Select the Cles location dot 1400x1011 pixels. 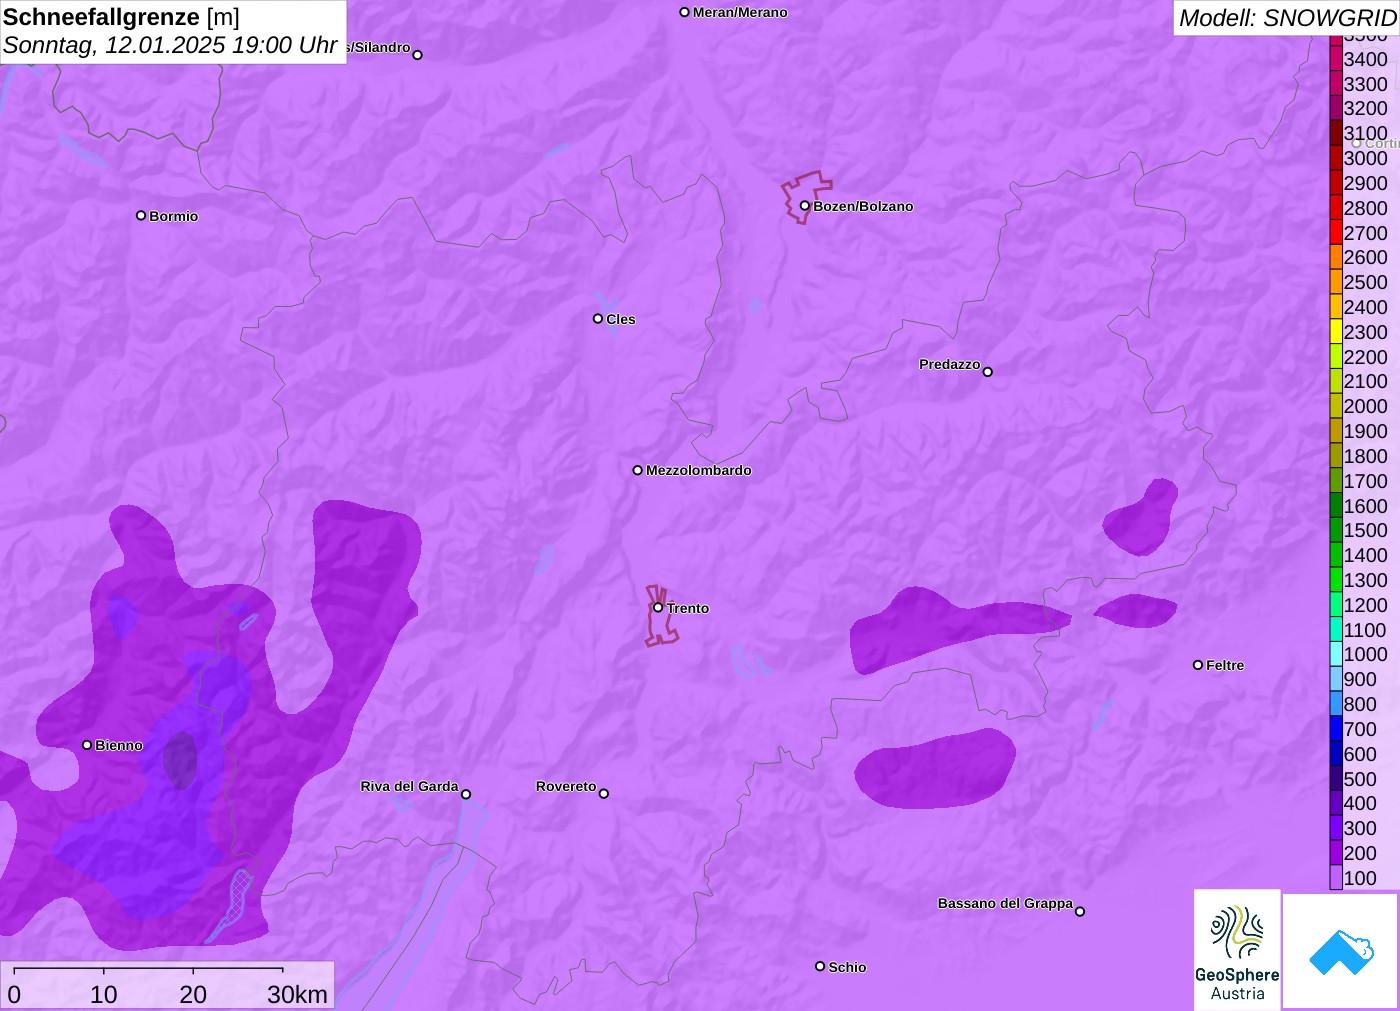coord(598,319)
